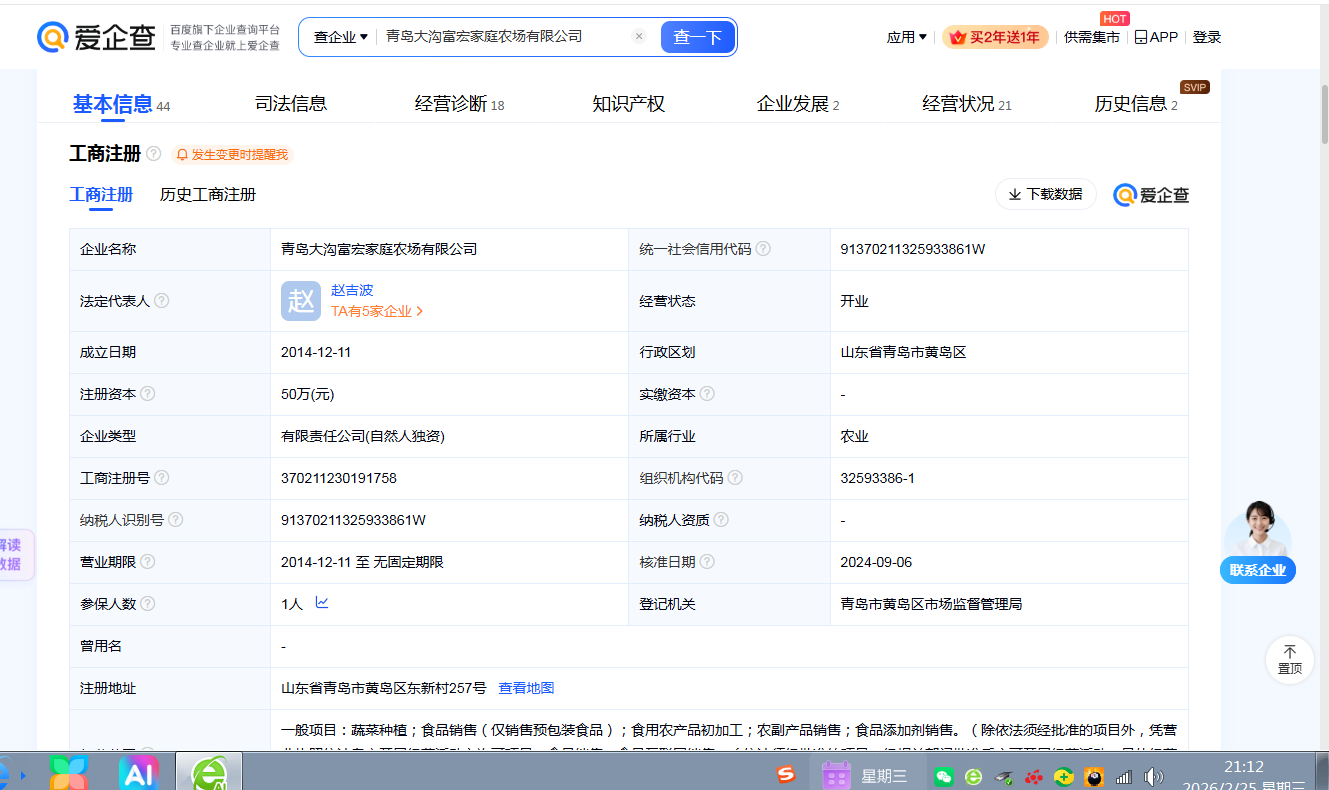The width and height of the screenshot is (1329, 790).
Task: Open WeChat from the system tray
Action: (943, 776)
